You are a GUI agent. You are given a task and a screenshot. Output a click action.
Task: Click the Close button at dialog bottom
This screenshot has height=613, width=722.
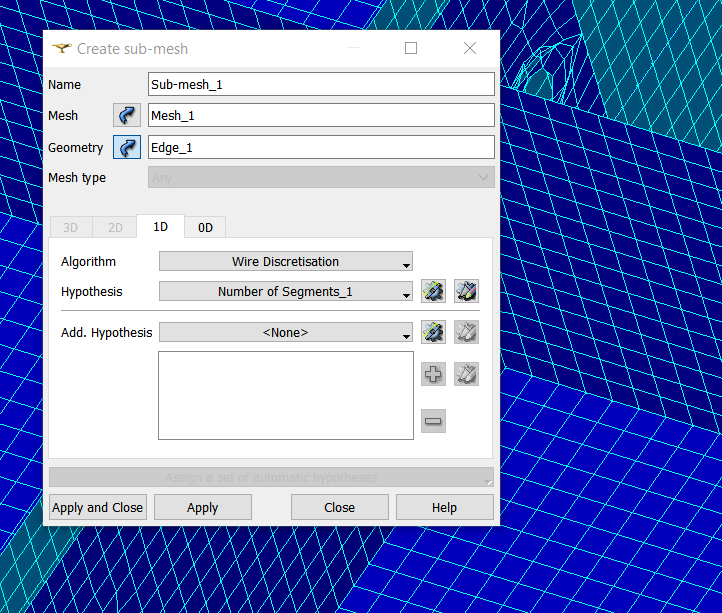[340, 507]
